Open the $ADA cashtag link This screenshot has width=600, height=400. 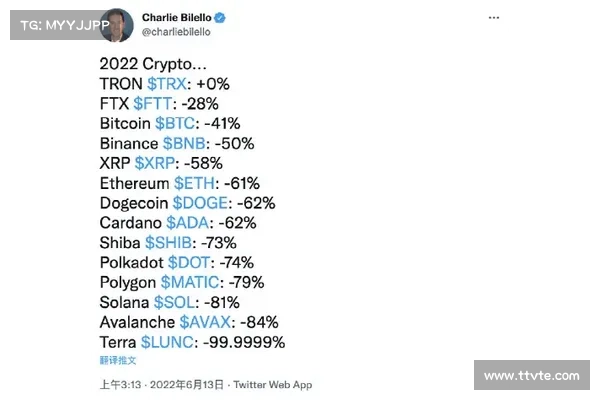click(188, 223)
